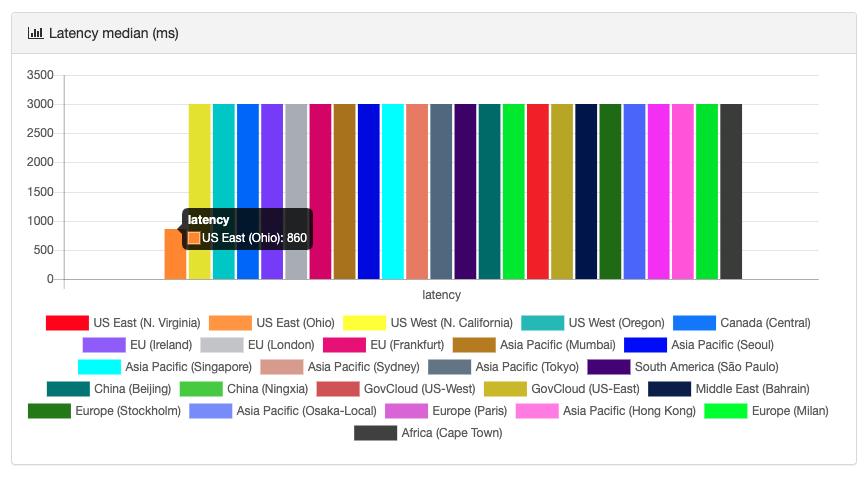868x478 pixels.
Task: Click the Canada (Central) blue legend swatch
Action: (x=694, y=323)
